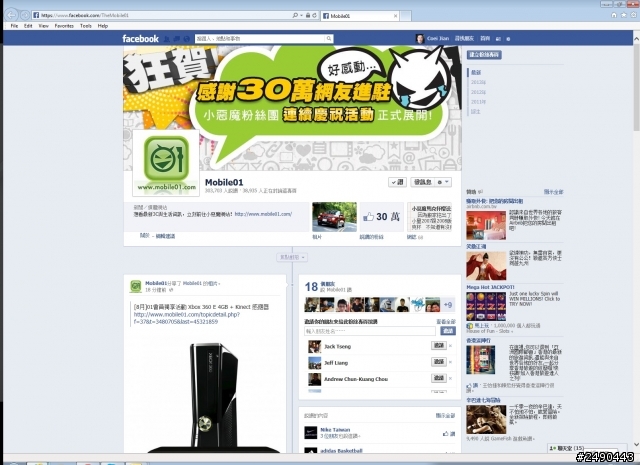Click the browser Home icon
Image resolution: width=640 pixels, height=465 pixels.
(614, 15)
